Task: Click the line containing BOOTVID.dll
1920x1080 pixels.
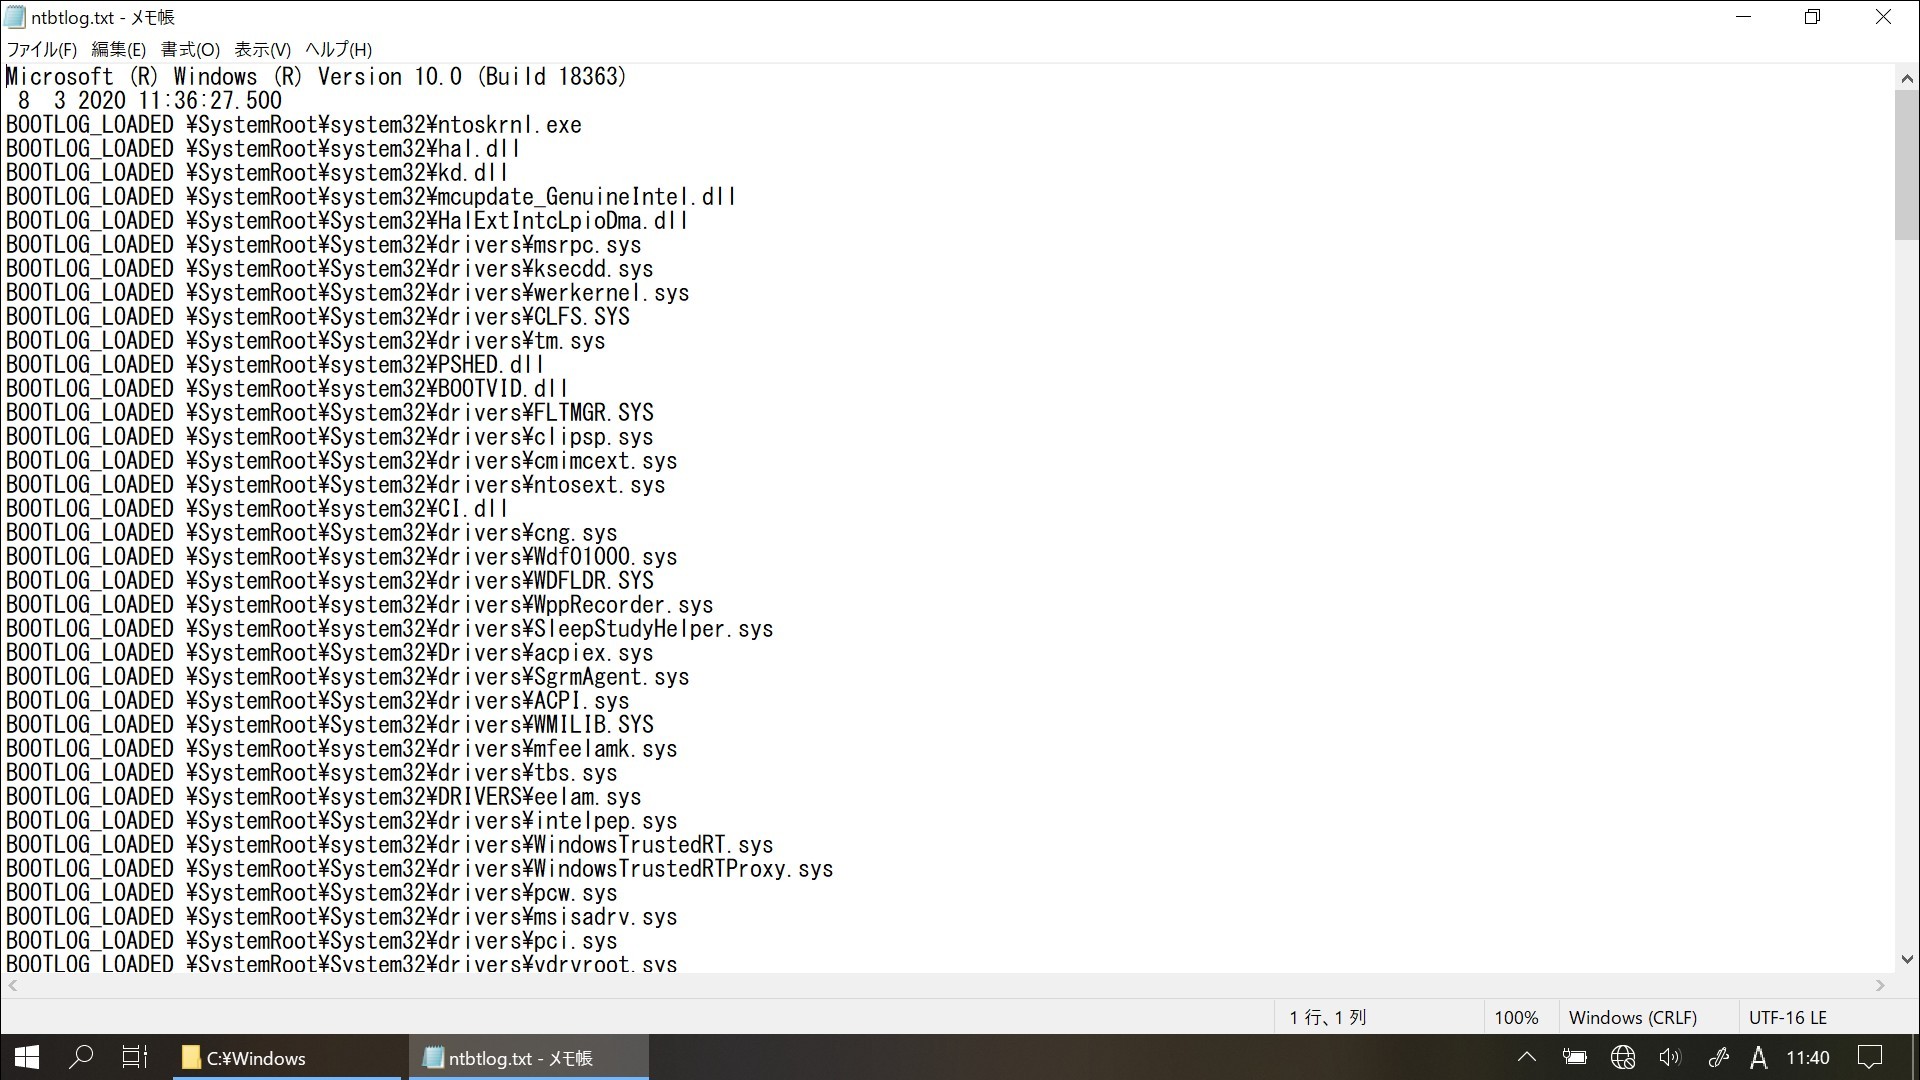Action: pyautogui.click(x=287, y=389)
